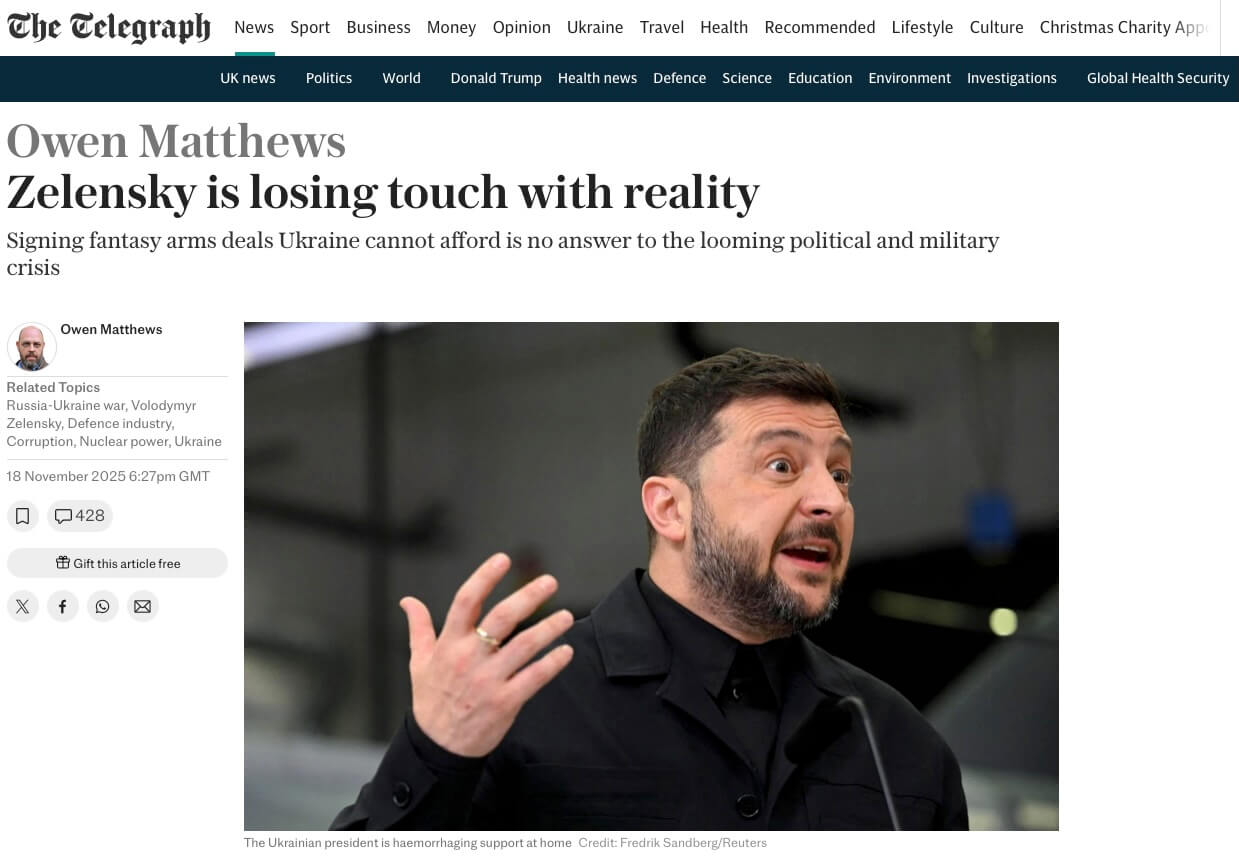Gift this article free
The width and height of the screenshot is (1239, 862).
(117, 563)
